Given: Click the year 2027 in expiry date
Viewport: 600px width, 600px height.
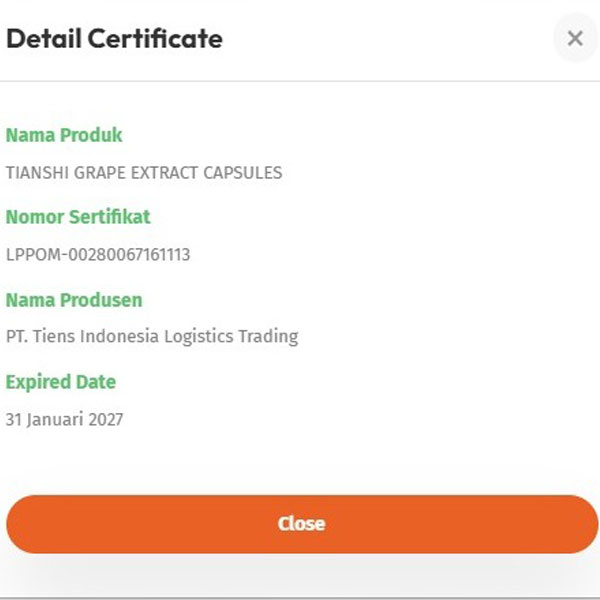Looking at the screenshot, I should [x=104, y=420].
